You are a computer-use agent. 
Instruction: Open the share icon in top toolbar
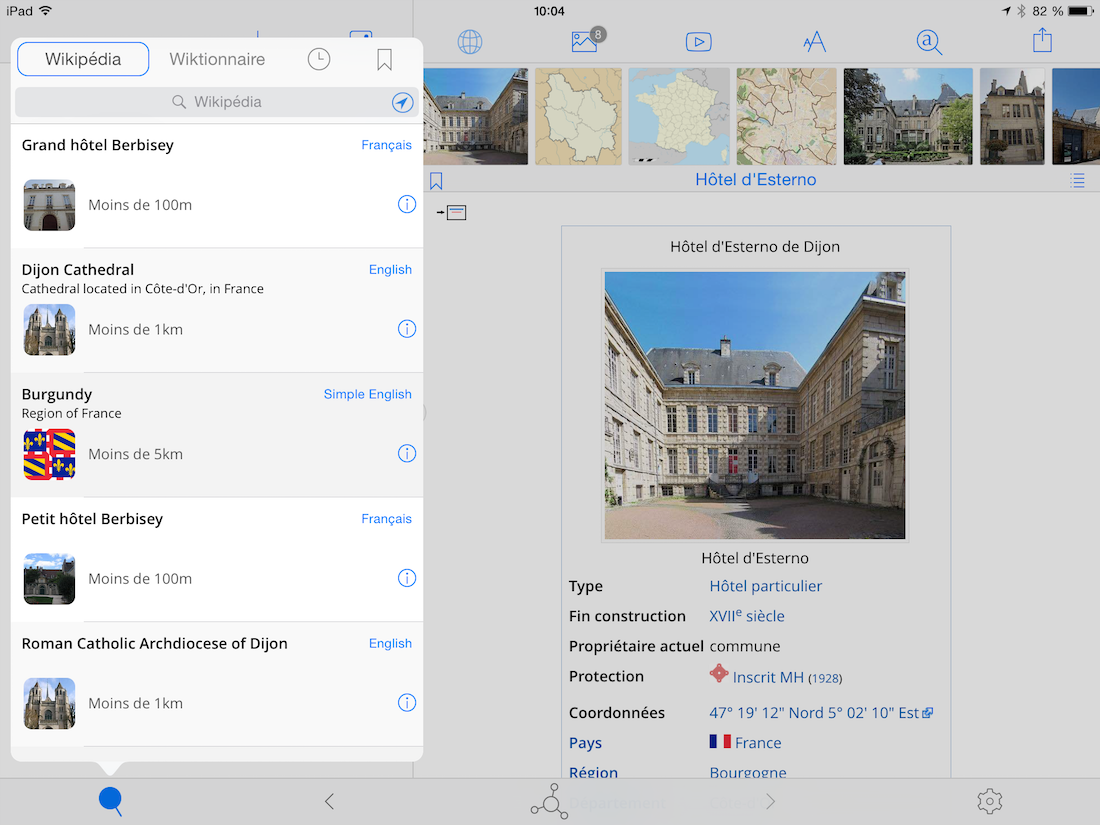point(1042,40)
